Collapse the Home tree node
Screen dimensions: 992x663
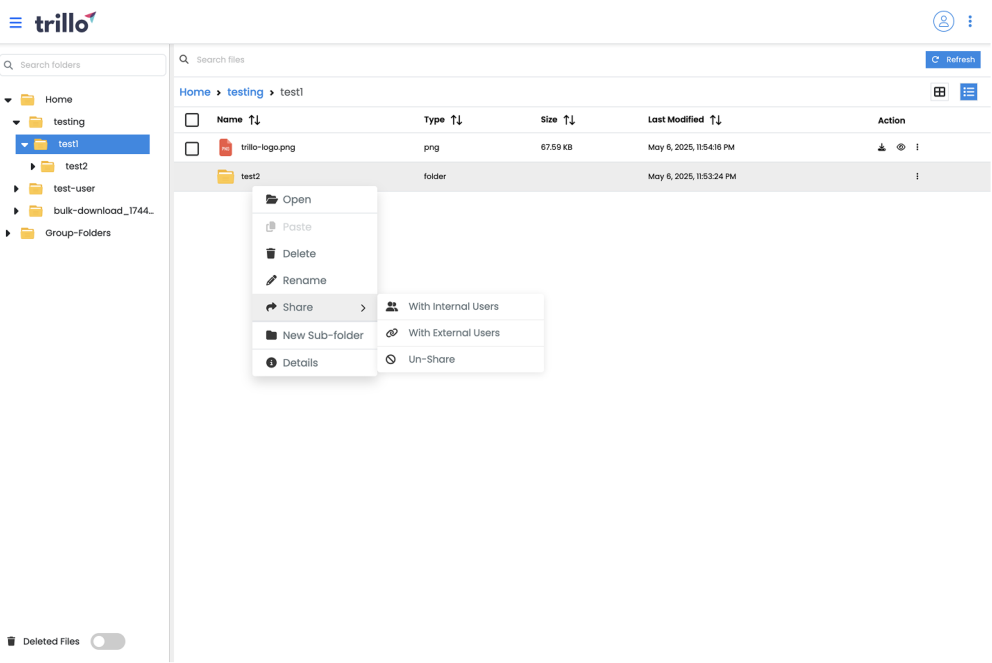click(8, 100)
